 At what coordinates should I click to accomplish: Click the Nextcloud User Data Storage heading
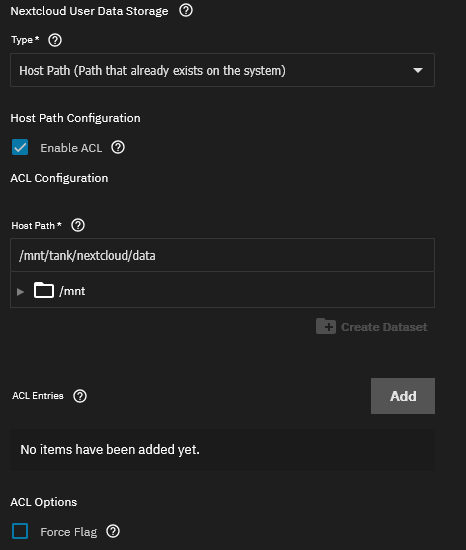[89, 11]
